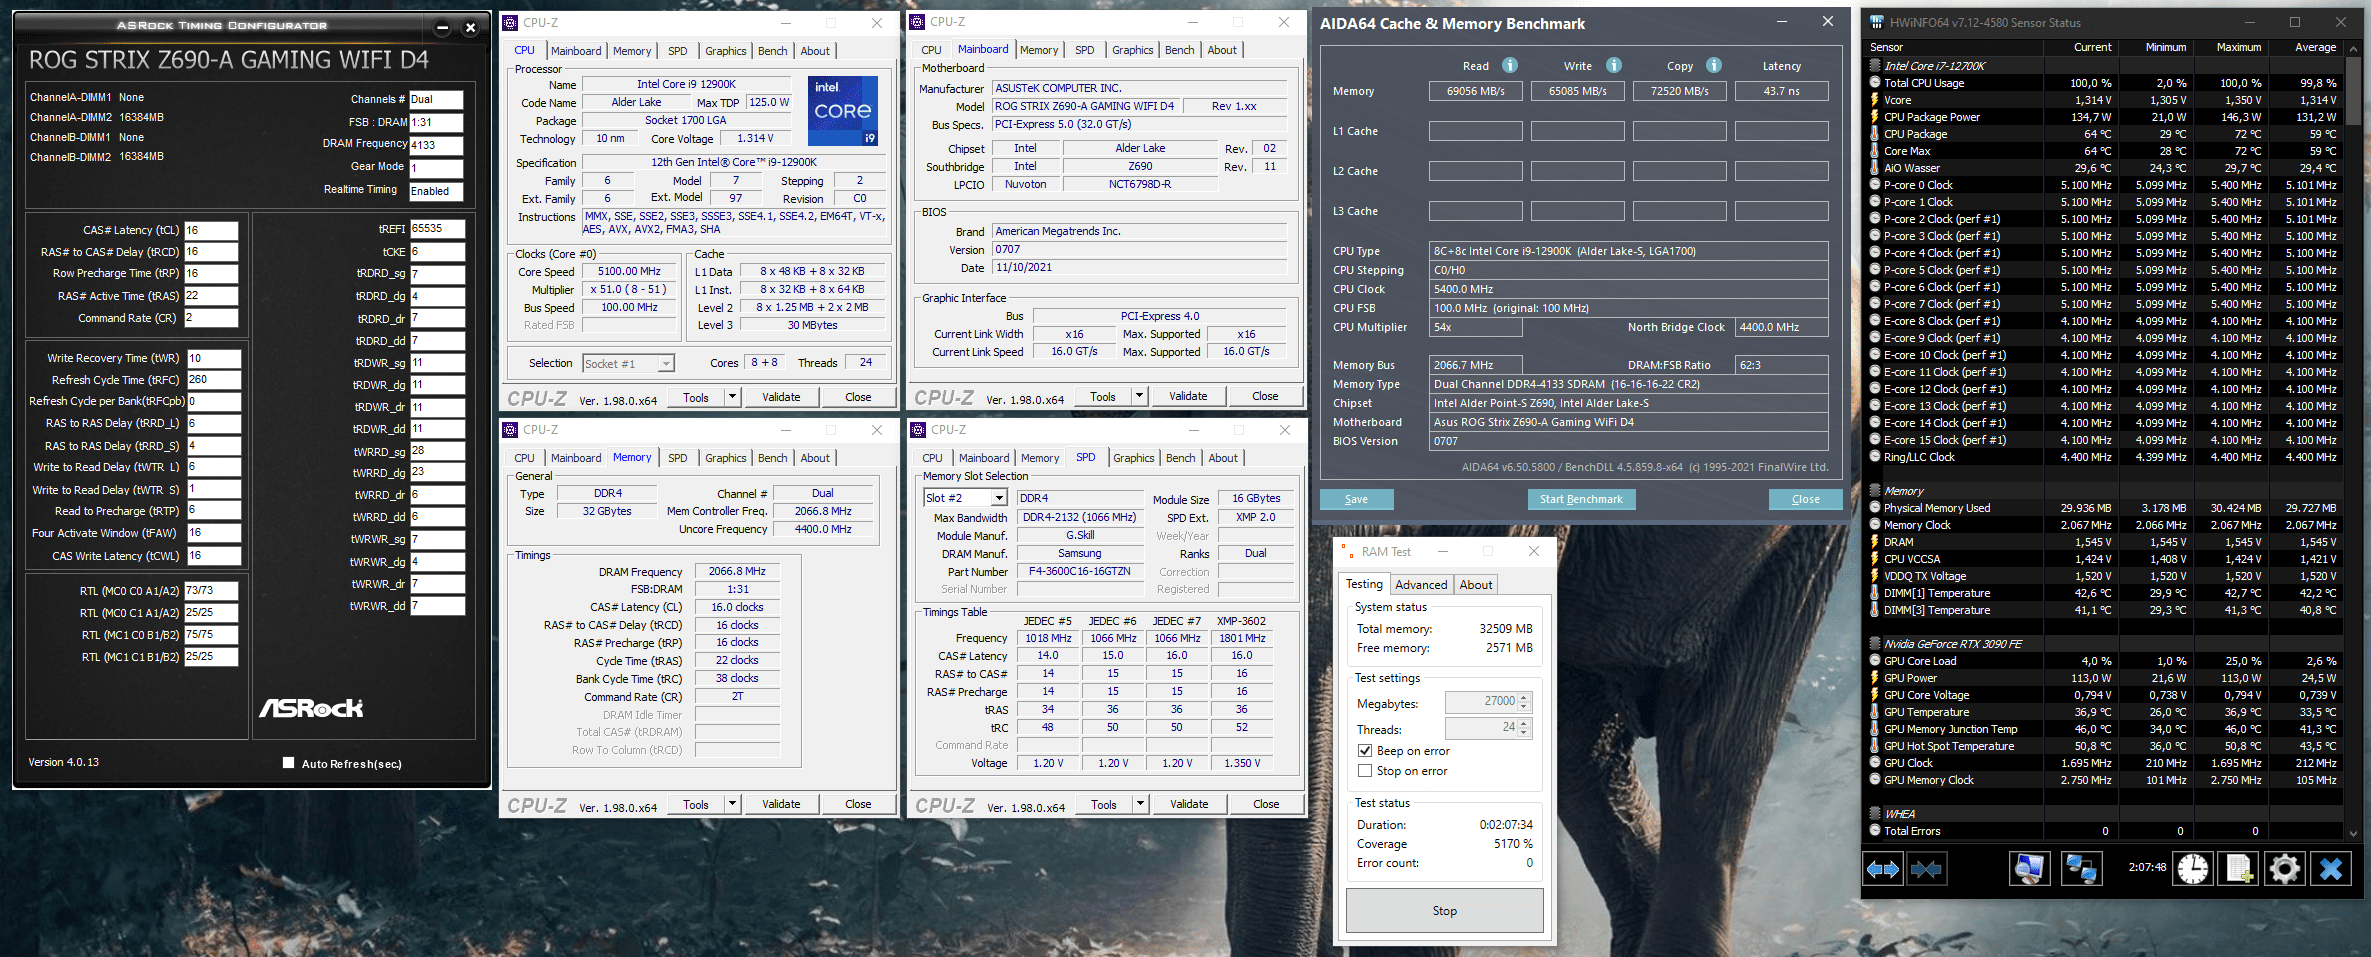Open the Slot #2 dropdown in SPD window
The height and width of the screenshot is (957, 2371).
pyautogui.click(x=998, y=498)
